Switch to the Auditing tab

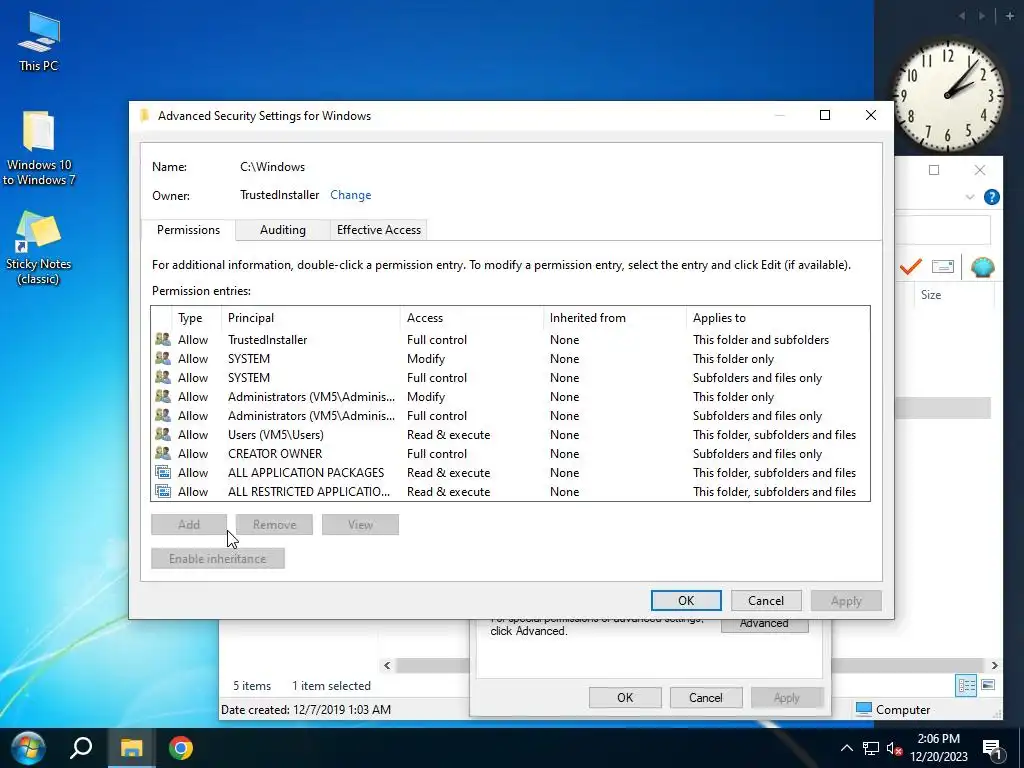click(283, 230)
